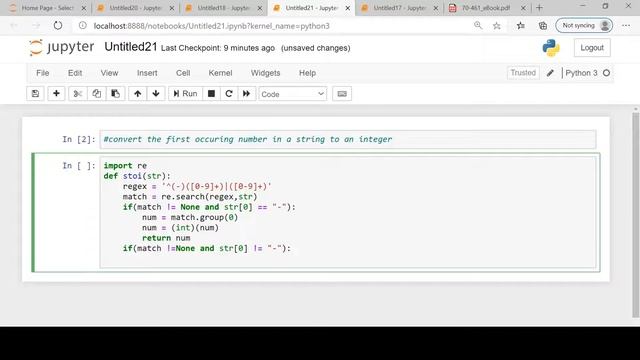This screenshot has height=360, width=640.
Task: Click the pencil edit-mode indicator icon
Action: (550, 73)
